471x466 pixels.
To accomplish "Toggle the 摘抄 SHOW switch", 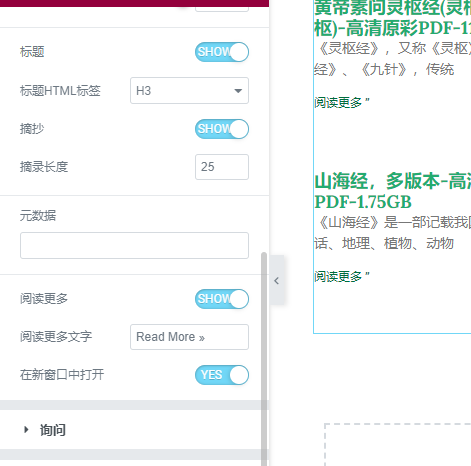I will (x=222, y=129).
